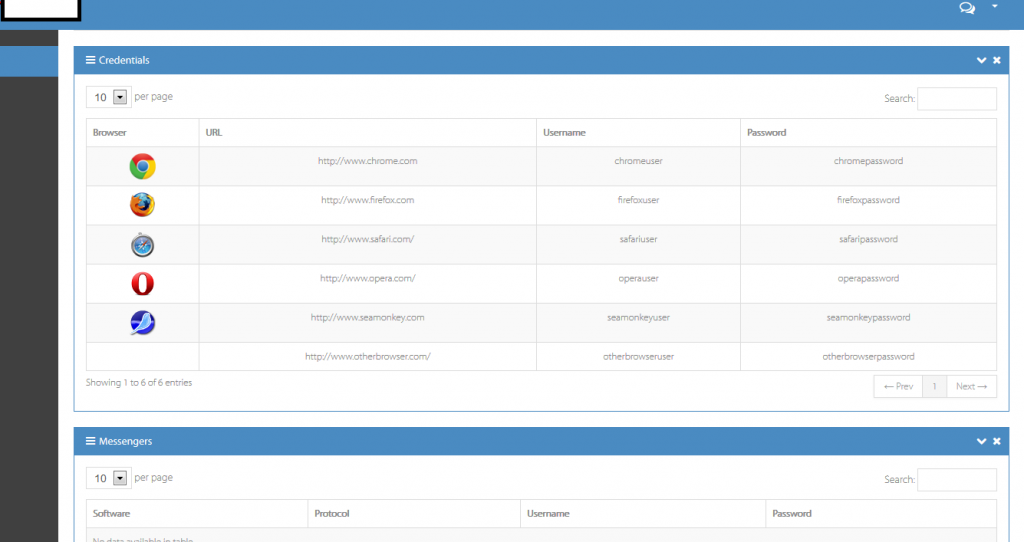Screen dimensions: 1024x542
Task: Click the Opera browser icon
Action: (x=142, y=284)
